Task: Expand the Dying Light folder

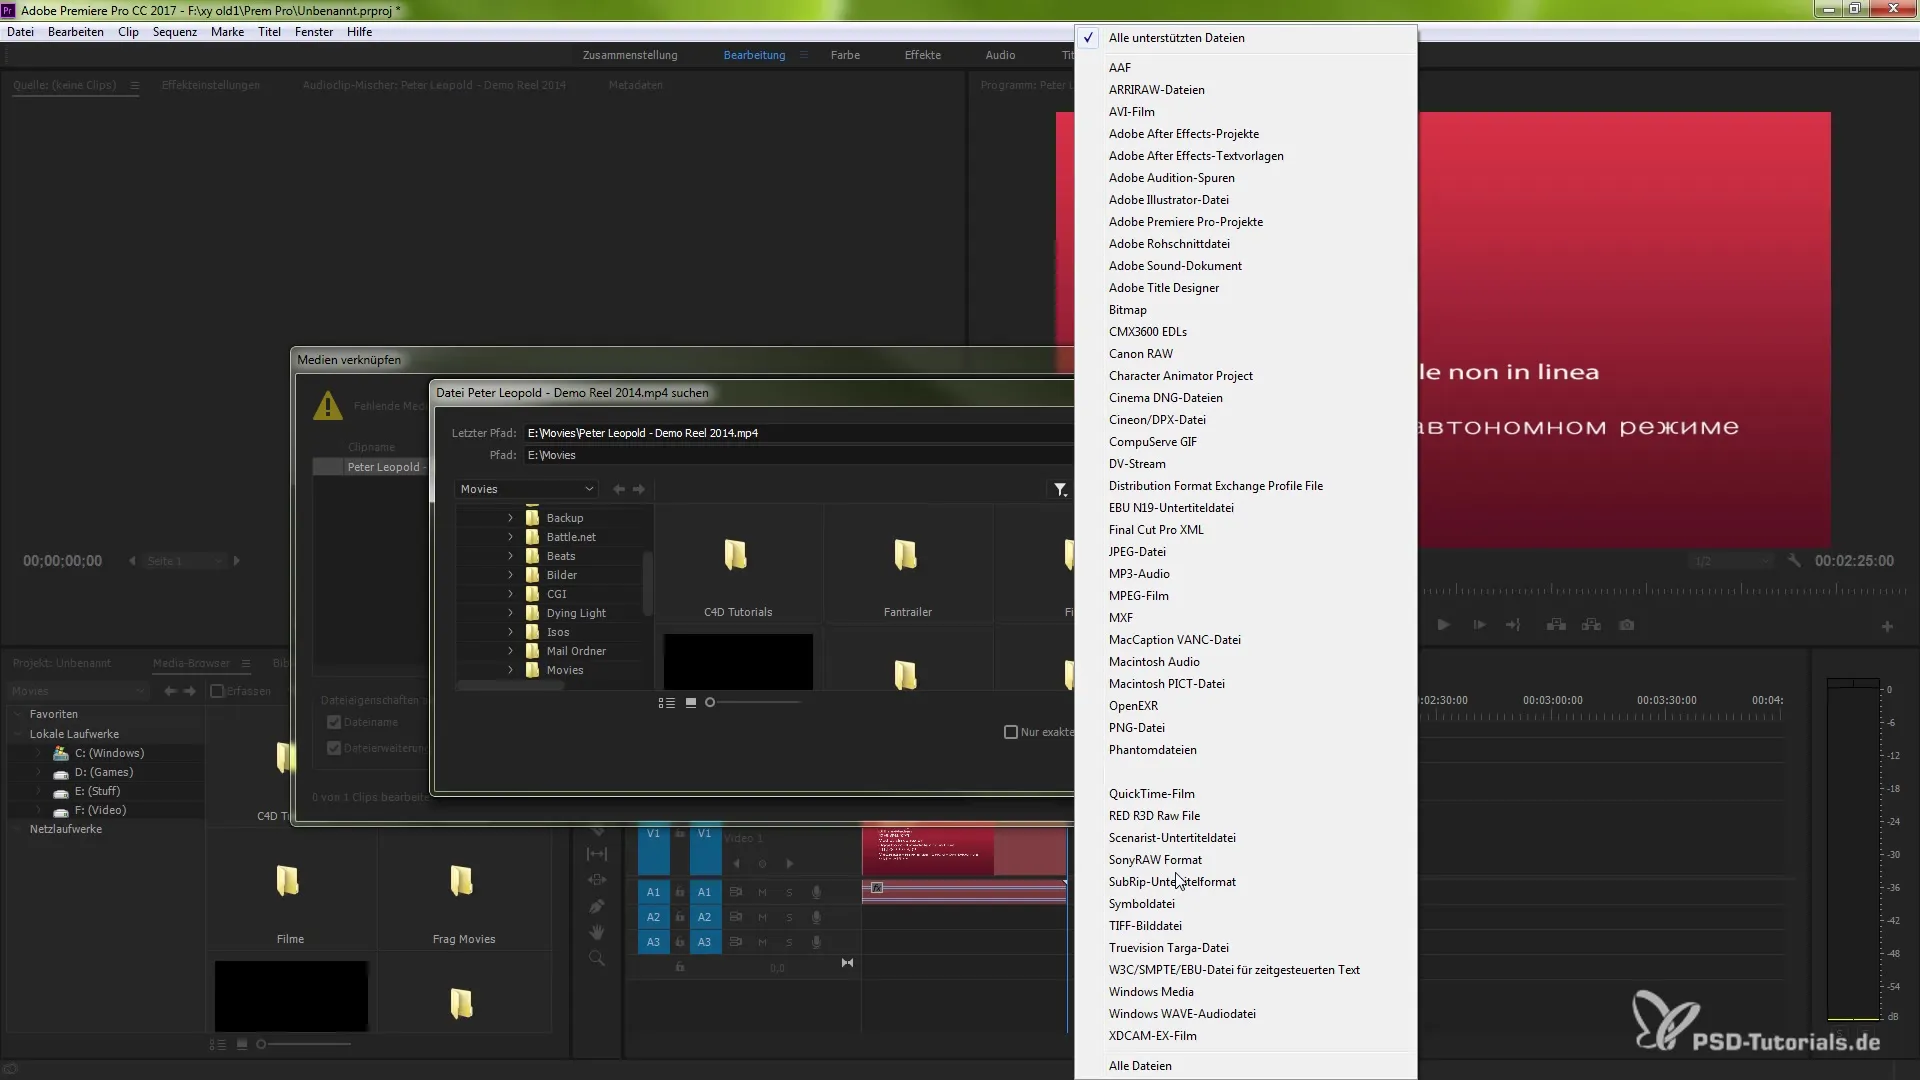Action: 510,614
